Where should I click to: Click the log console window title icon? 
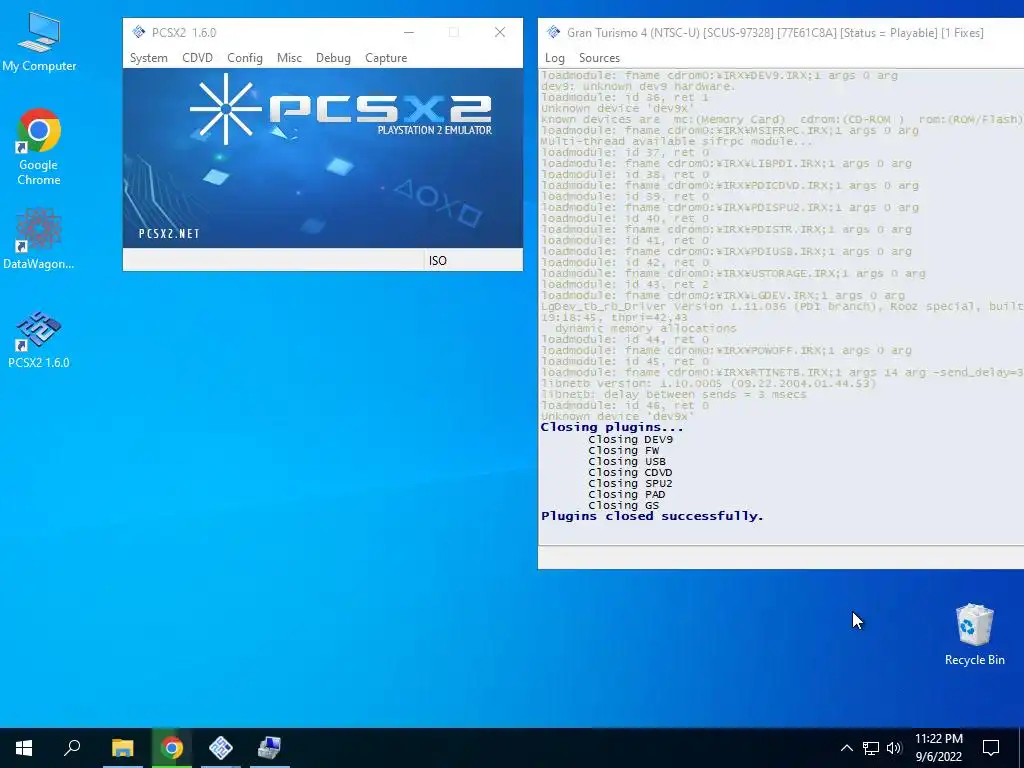click(x=554, y=32)
